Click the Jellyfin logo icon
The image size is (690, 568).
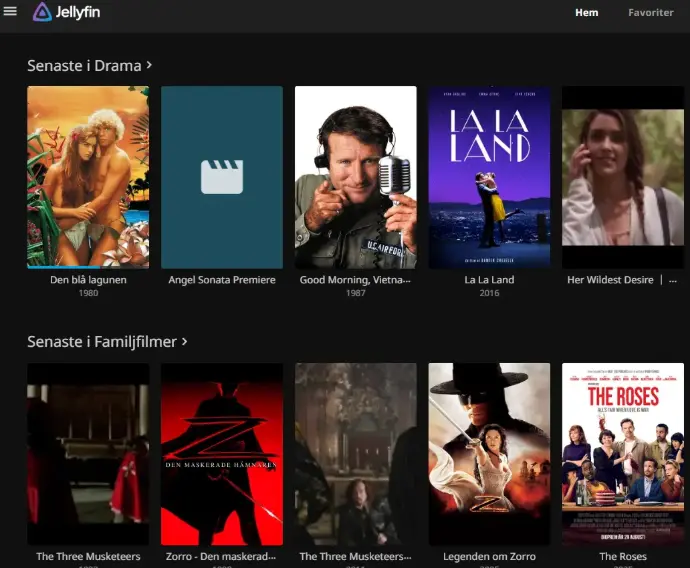pyautogui.click(x=42, y=12)
